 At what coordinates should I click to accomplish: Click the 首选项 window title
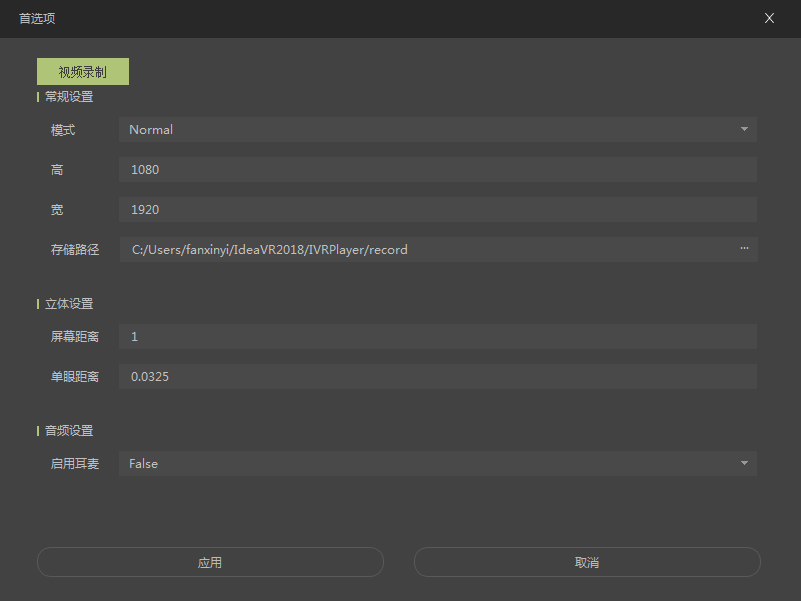pyautogui.click(x=37, y=18)
